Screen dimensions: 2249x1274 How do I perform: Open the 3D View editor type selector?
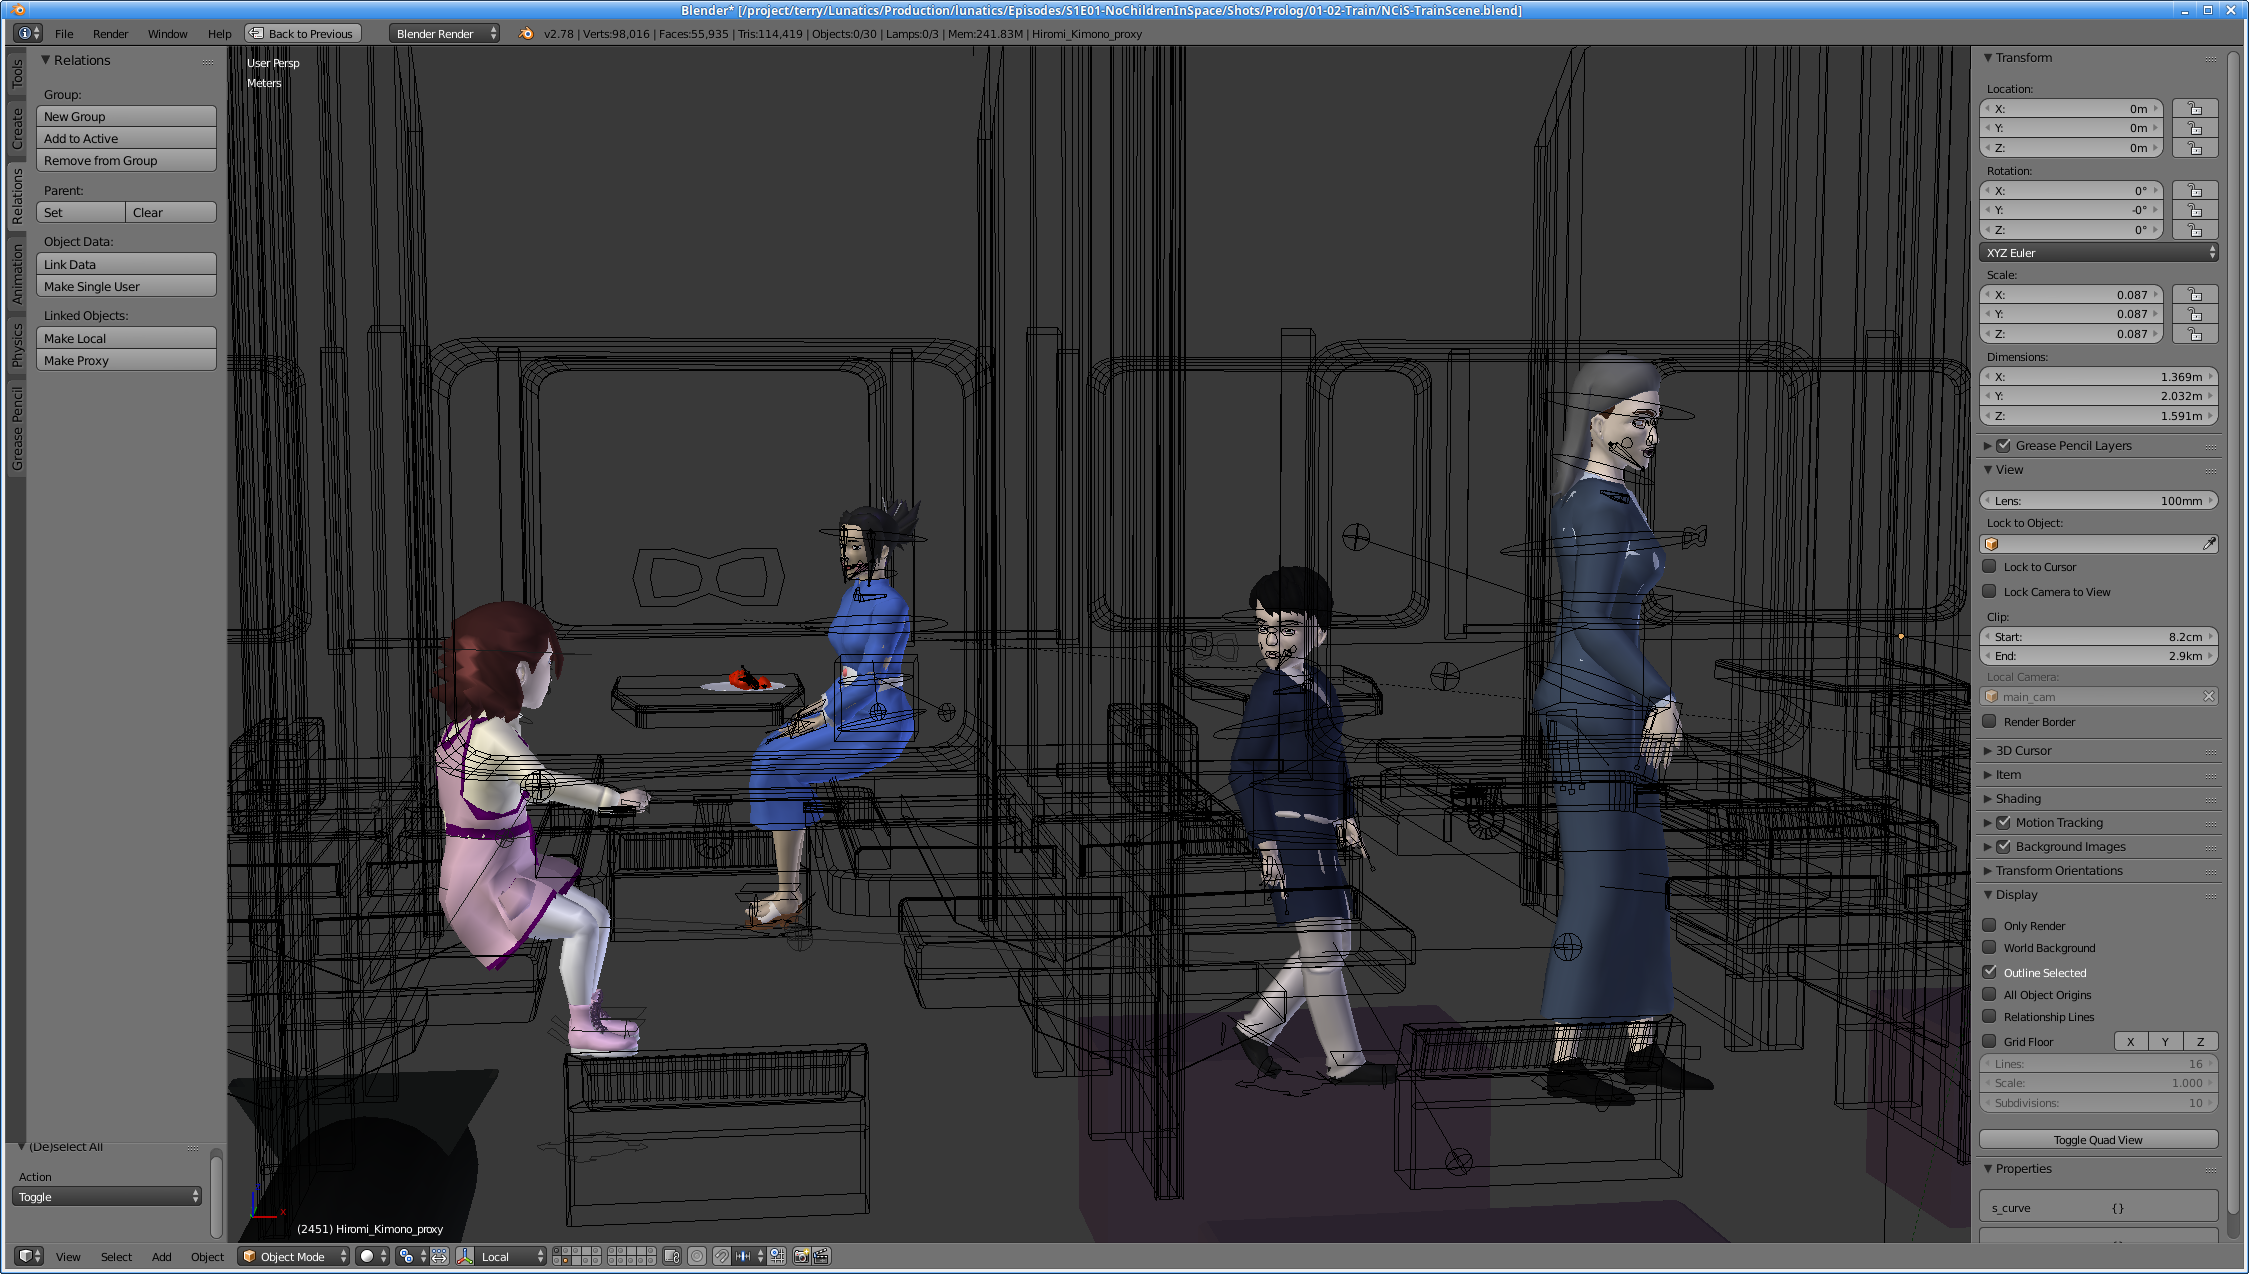coord(29,1256)
